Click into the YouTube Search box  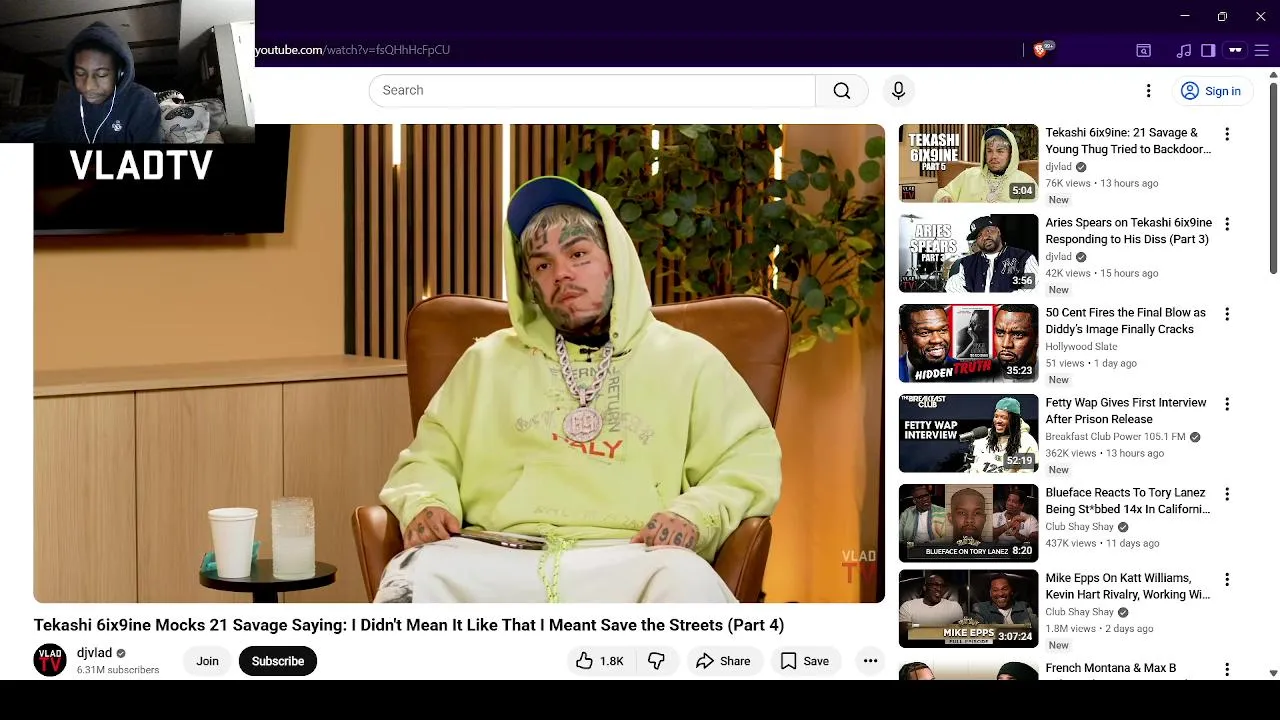point(592,90)
